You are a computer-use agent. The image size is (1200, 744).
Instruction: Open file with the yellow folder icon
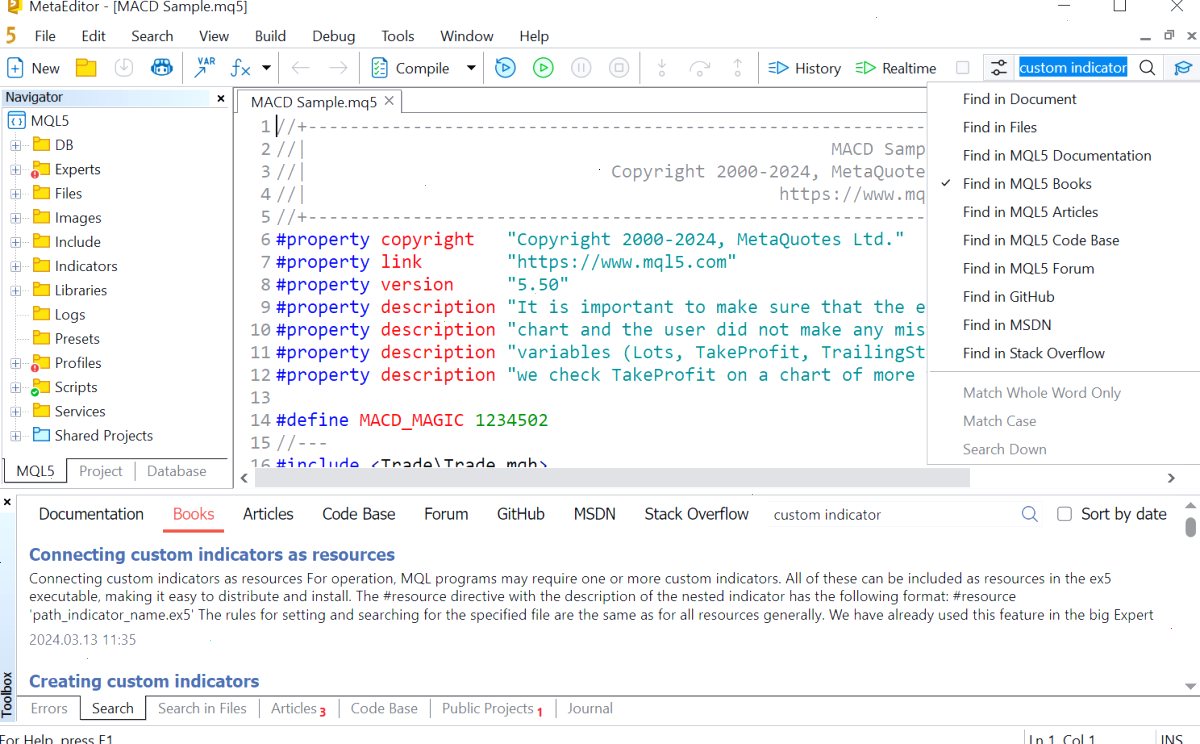click(x=86, y=68)
